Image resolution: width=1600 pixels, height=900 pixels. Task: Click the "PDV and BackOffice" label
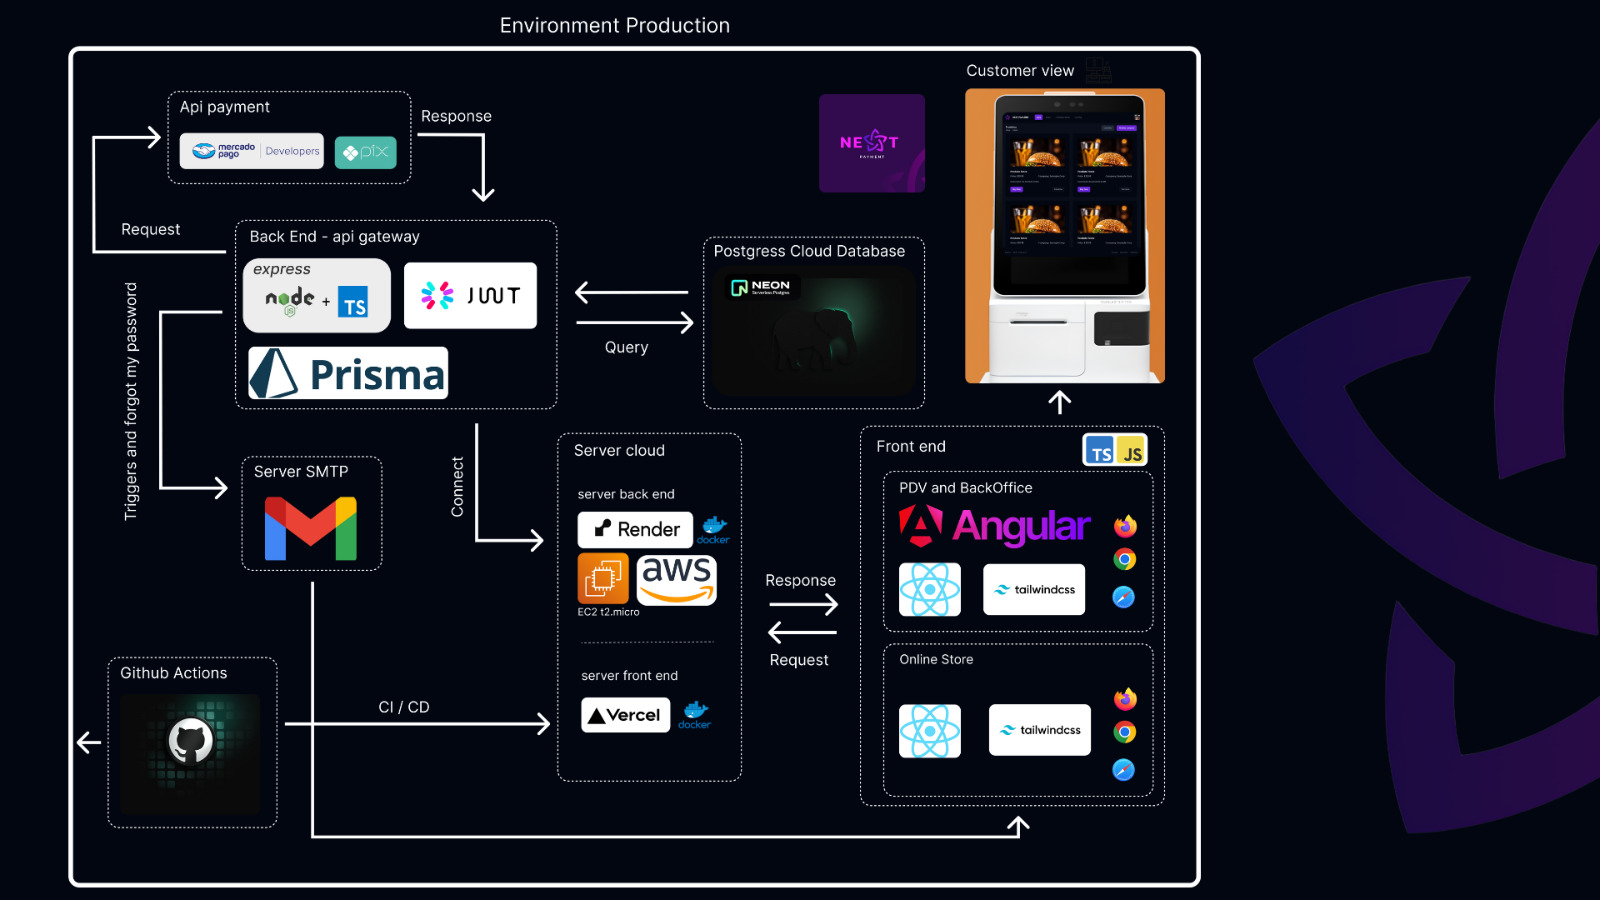click(966, 488)
